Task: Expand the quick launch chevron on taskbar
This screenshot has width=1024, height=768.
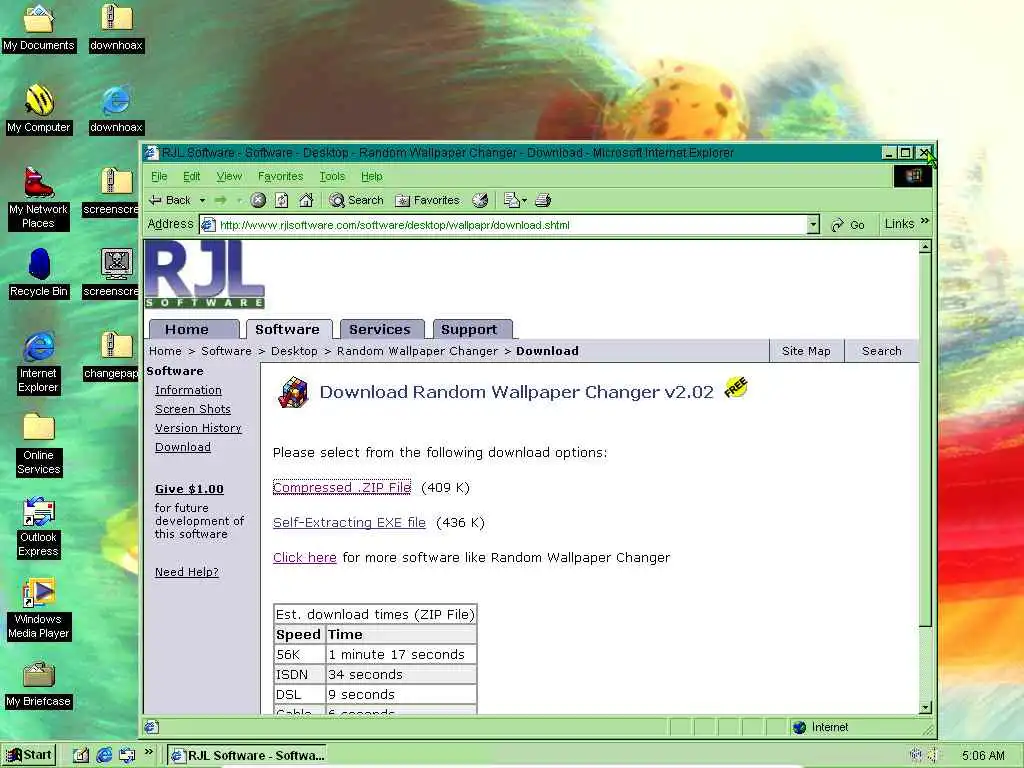Action: tap(149, 752)
